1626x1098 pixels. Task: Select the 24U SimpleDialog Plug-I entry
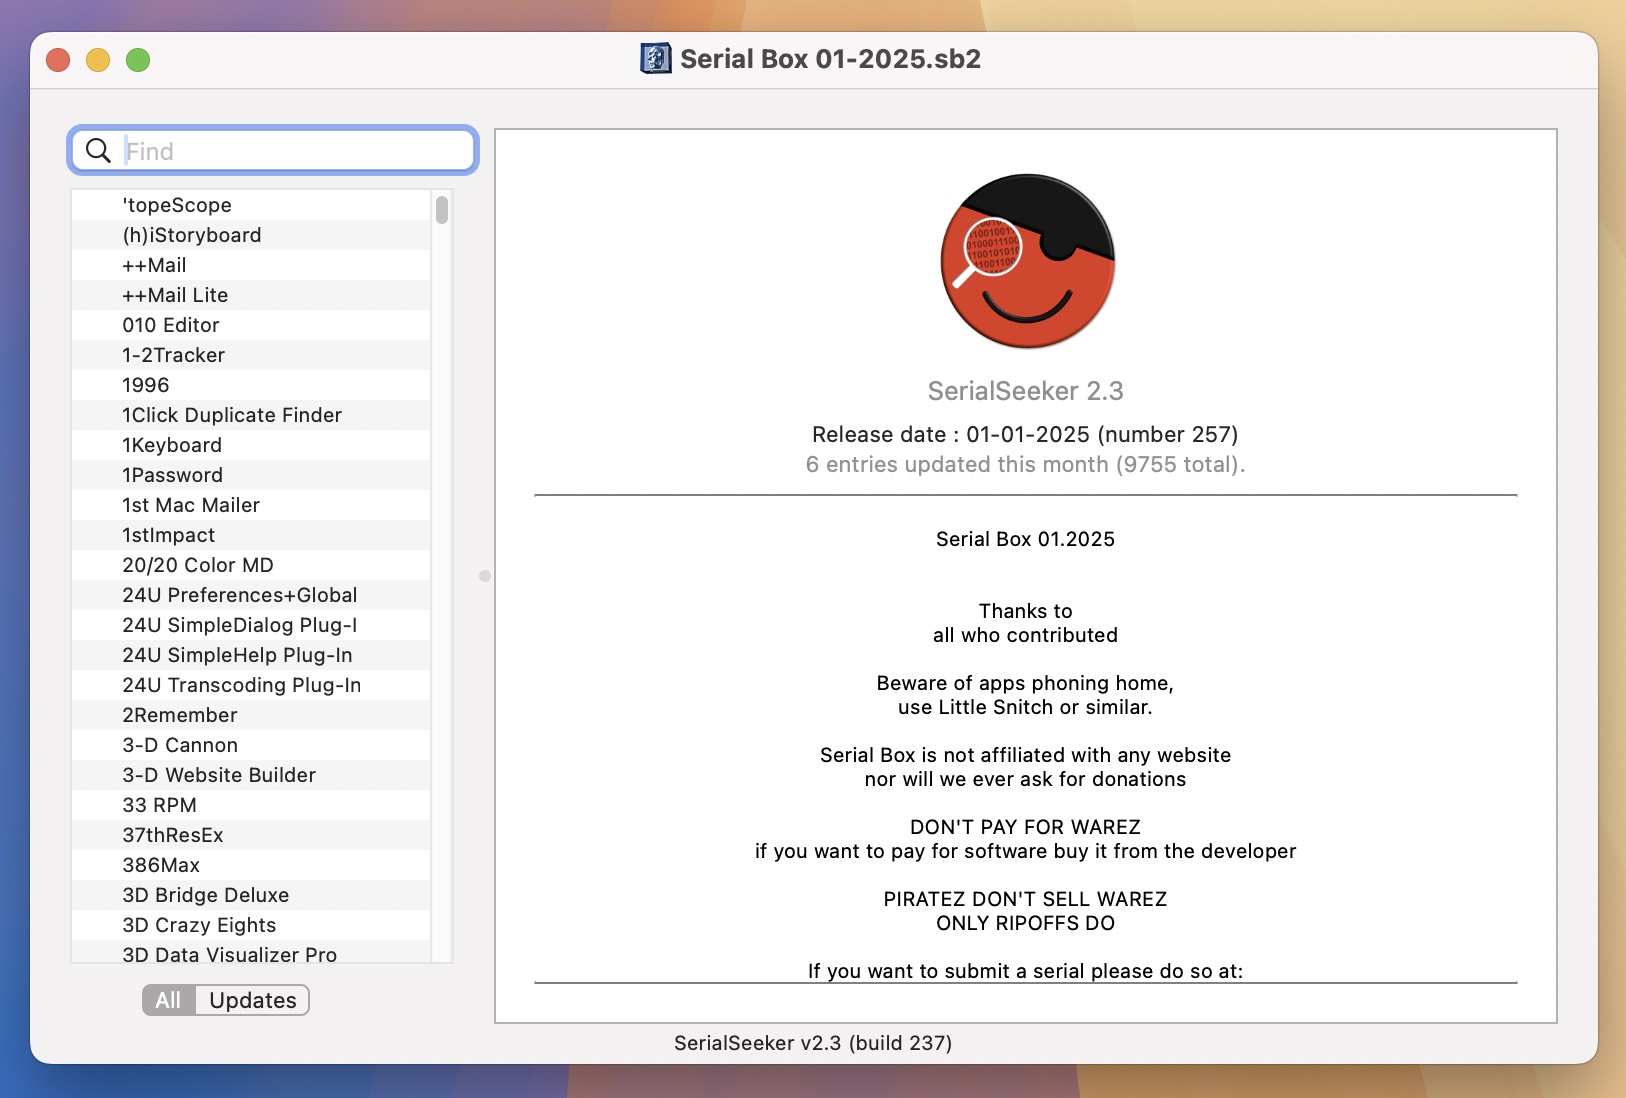(251, 625)
